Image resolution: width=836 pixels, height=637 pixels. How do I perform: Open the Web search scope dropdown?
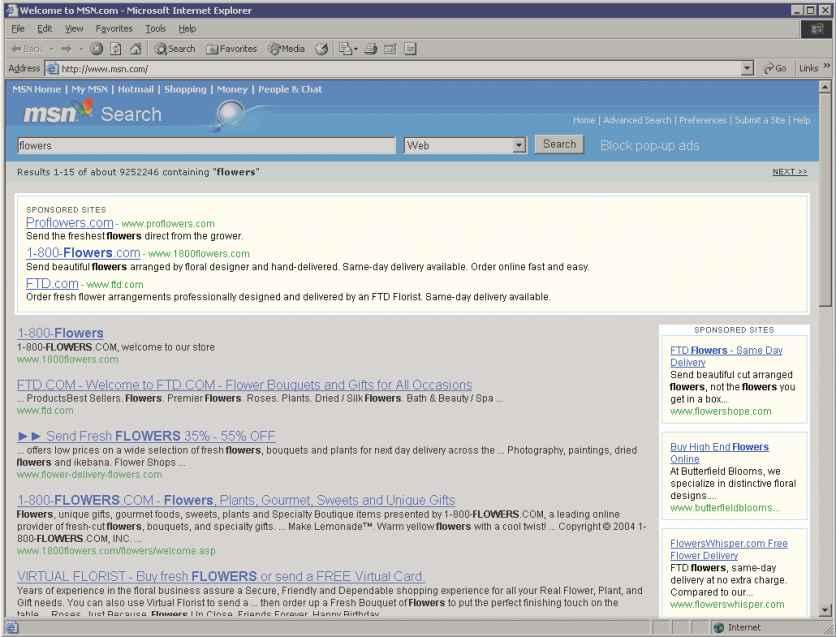[x=519, y=145]
